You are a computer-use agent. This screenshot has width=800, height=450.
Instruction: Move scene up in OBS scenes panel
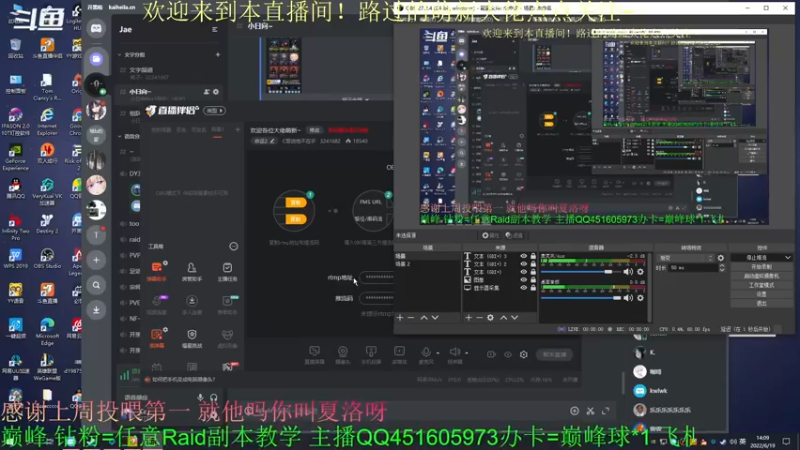coord(424,317)
